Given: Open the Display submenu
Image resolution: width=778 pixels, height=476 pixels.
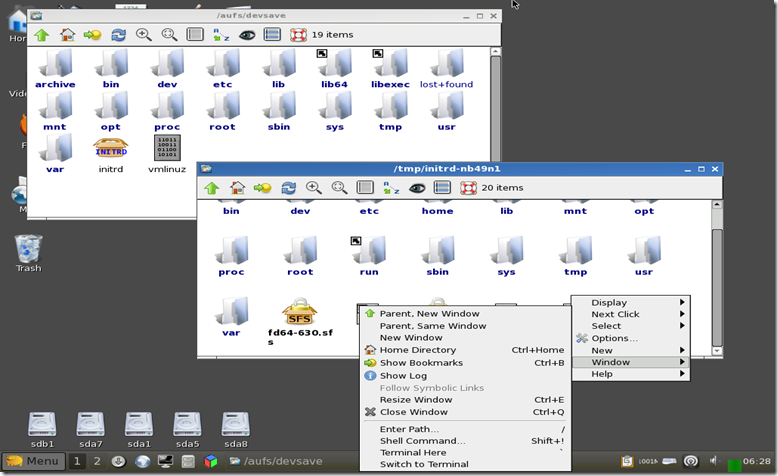Looking at the screenshot, I should pyautogui.click(x=631, y=302).
